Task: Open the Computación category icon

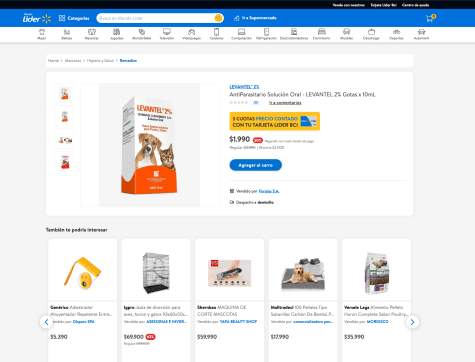Action: (x=241, y=34)
